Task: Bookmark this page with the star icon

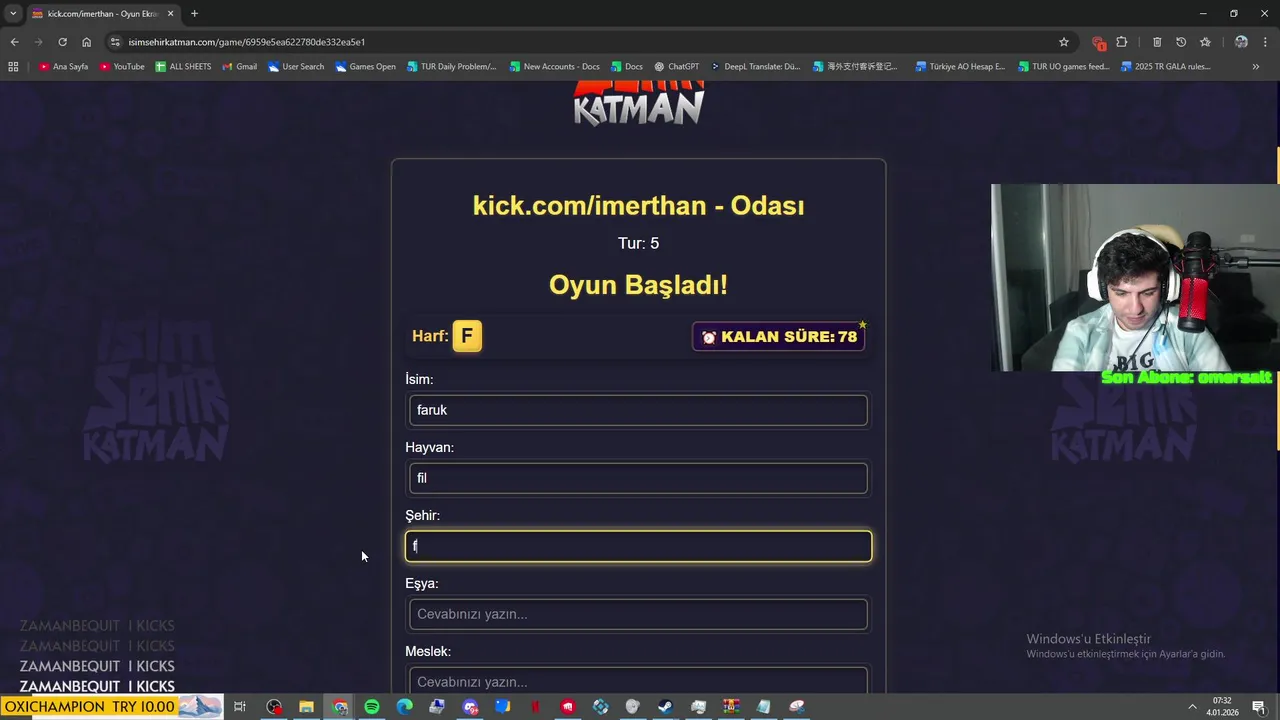Action: (1064, 42)
